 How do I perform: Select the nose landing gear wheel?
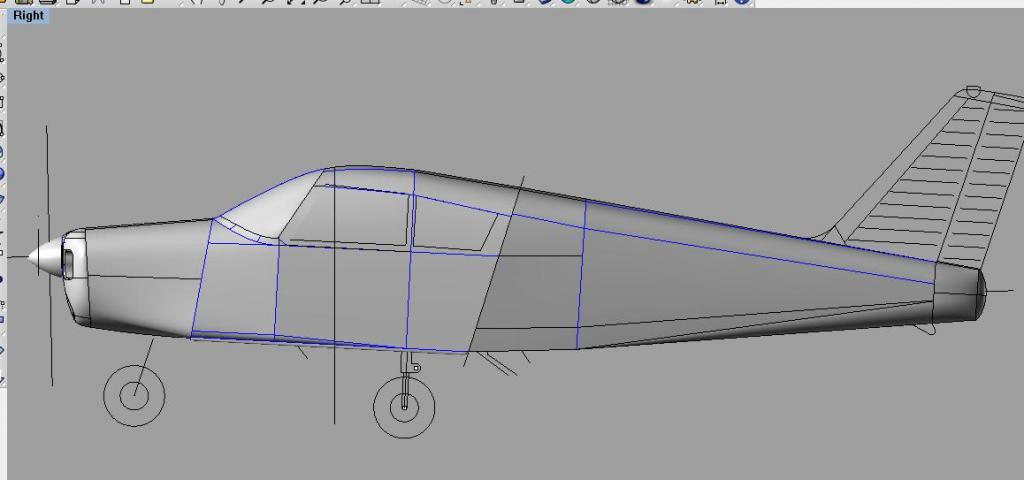coord(134,394)
